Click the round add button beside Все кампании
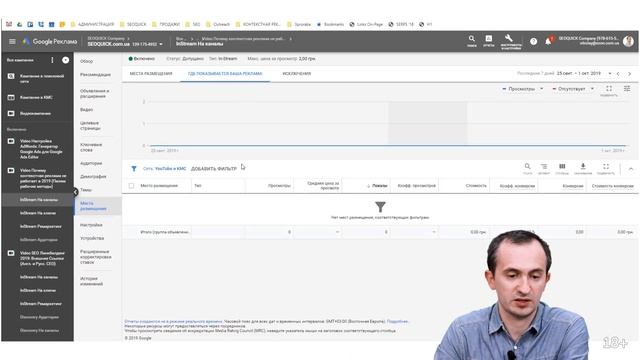 pyautogui.click(x=65, y=60)
